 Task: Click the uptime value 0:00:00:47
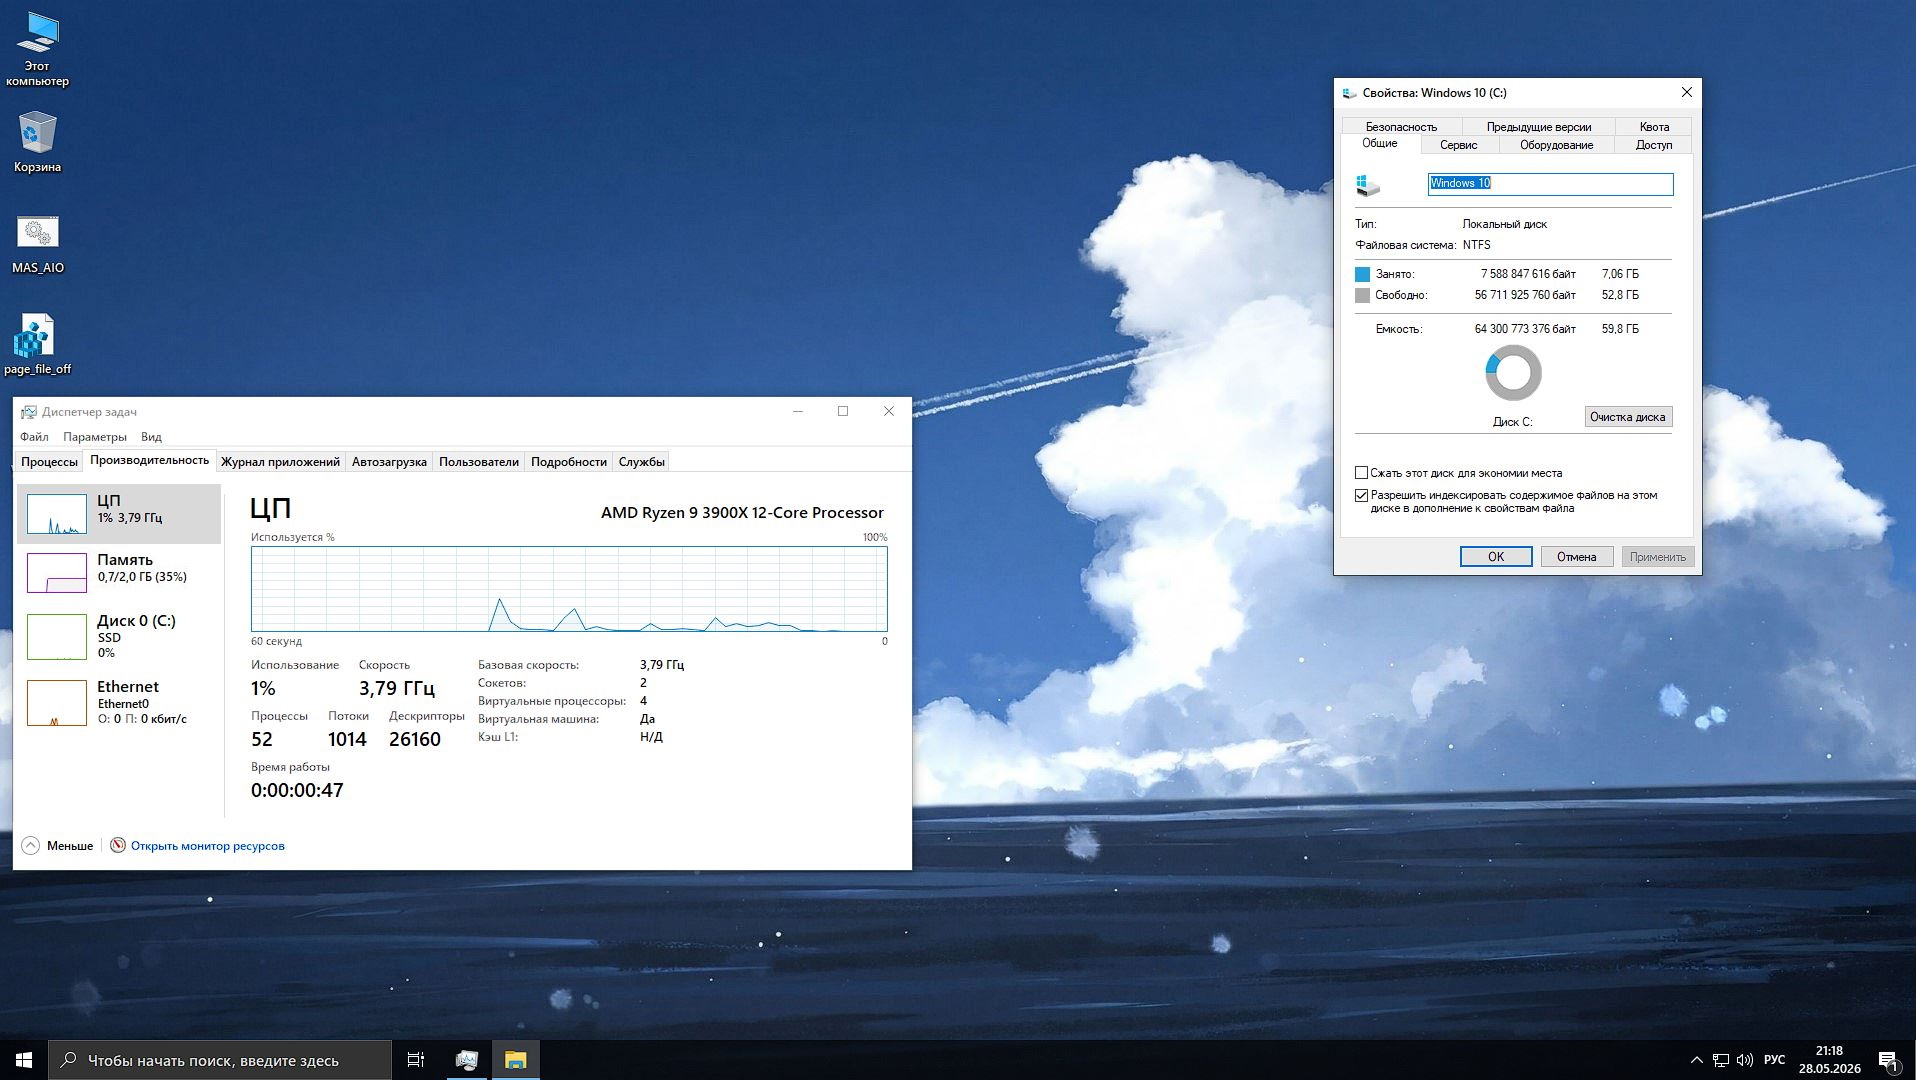(297, 790)
